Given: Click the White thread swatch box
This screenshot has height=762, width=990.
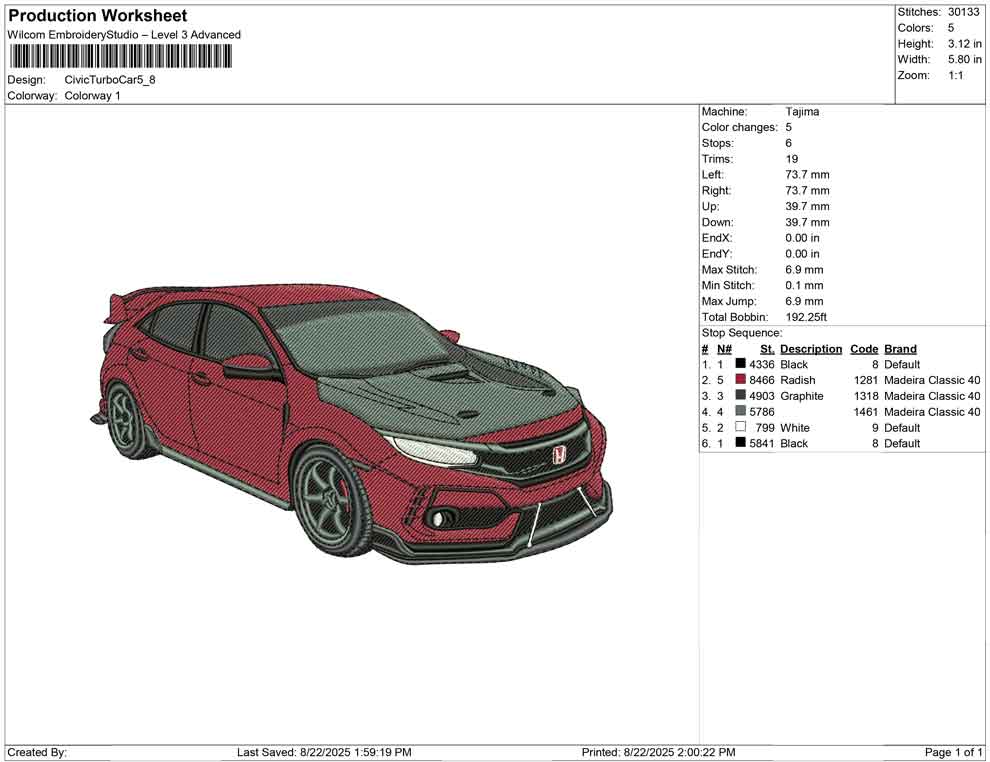Looking at the screenshot, I should (x=740, y=428).
